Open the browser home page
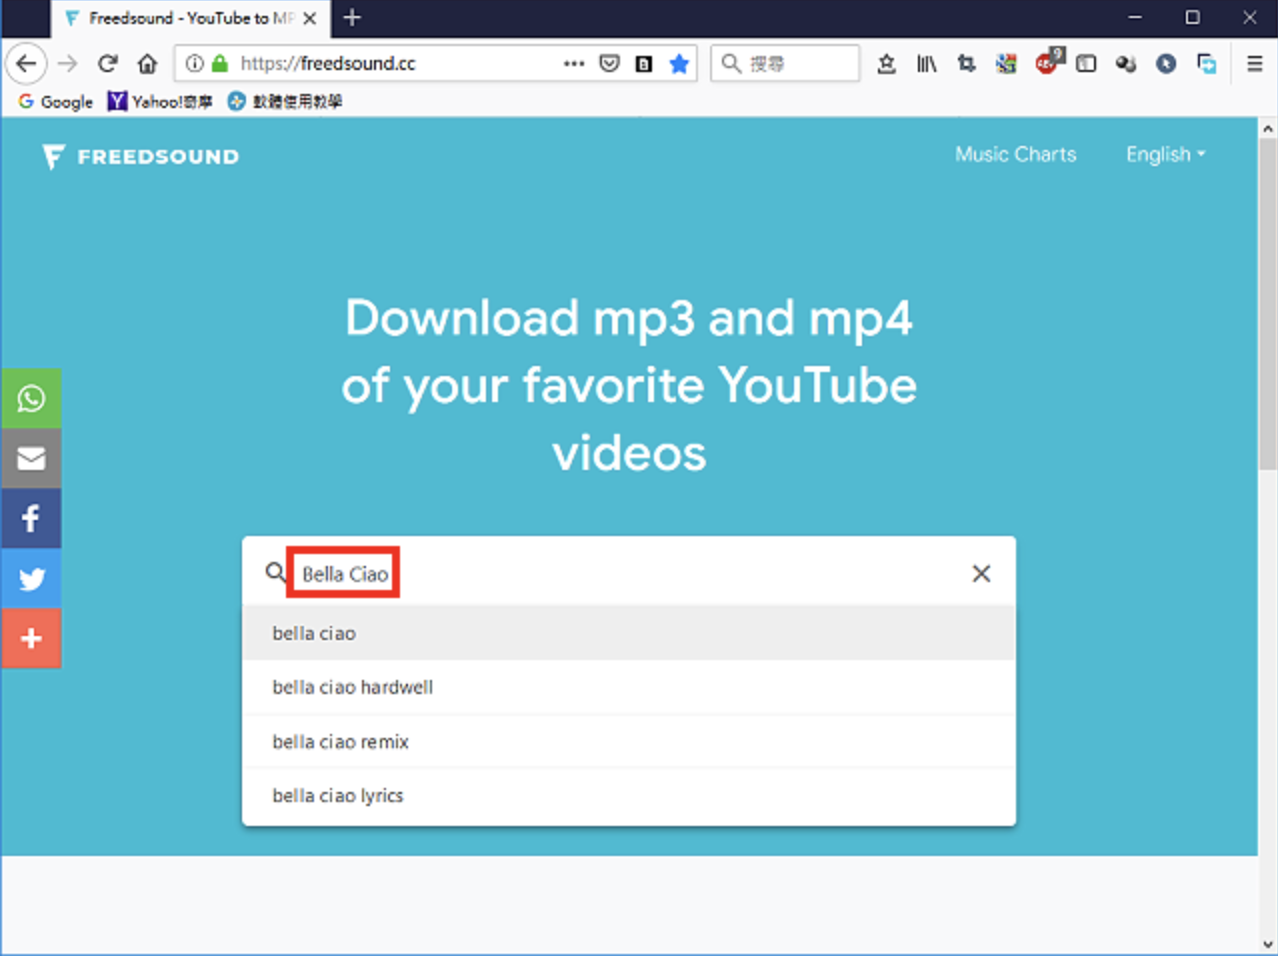This screenshot has width=1278, height=956. [x=147, y=64]
